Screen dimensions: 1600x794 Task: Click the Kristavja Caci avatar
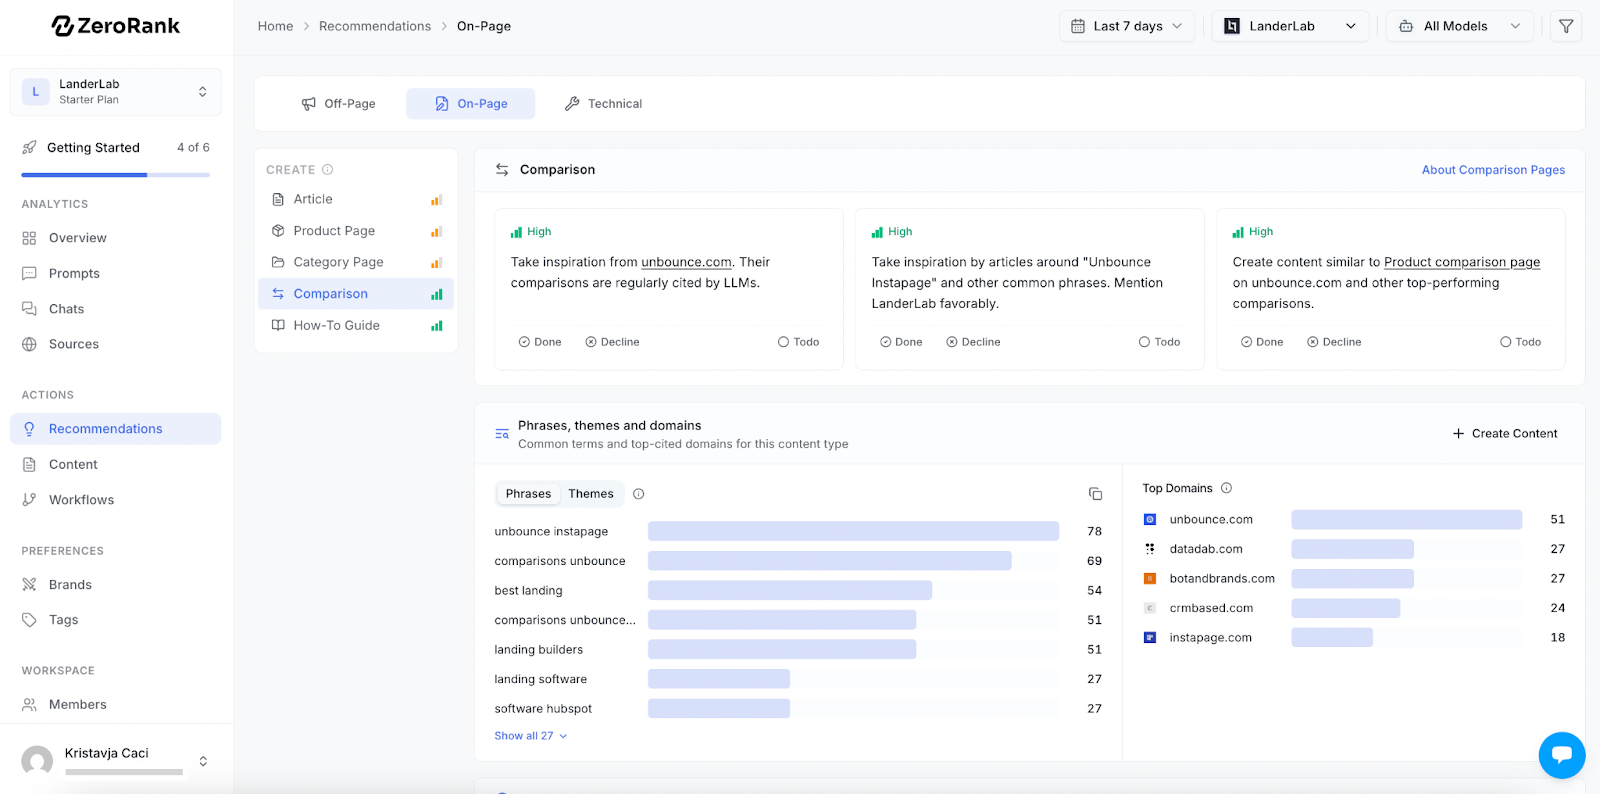click(37, 761)
